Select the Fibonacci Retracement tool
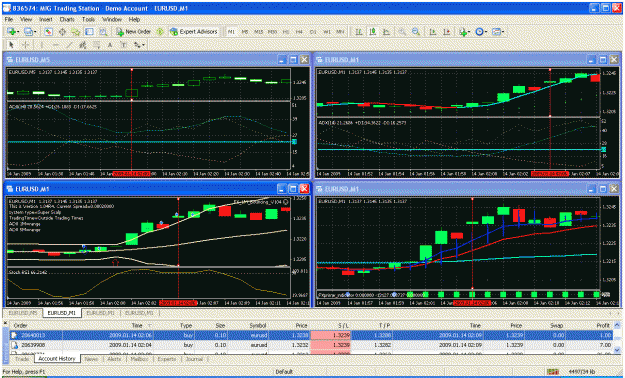This screenshot has height=378, width=625. click(x=96, y=45)
